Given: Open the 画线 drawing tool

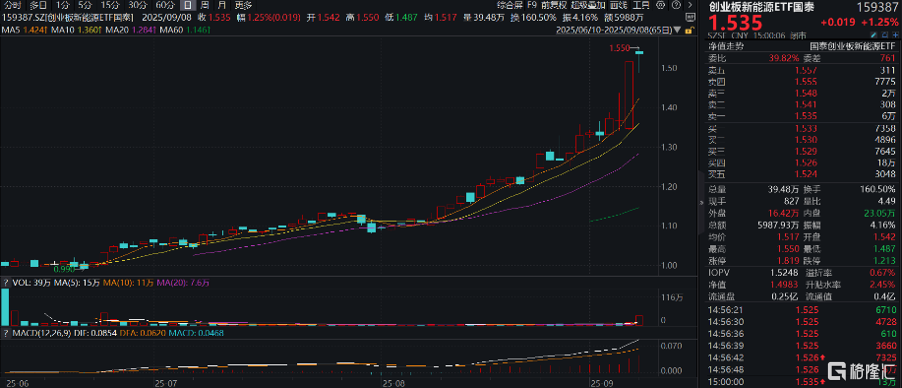Looking at the screenshot, I should pos(618,5).
